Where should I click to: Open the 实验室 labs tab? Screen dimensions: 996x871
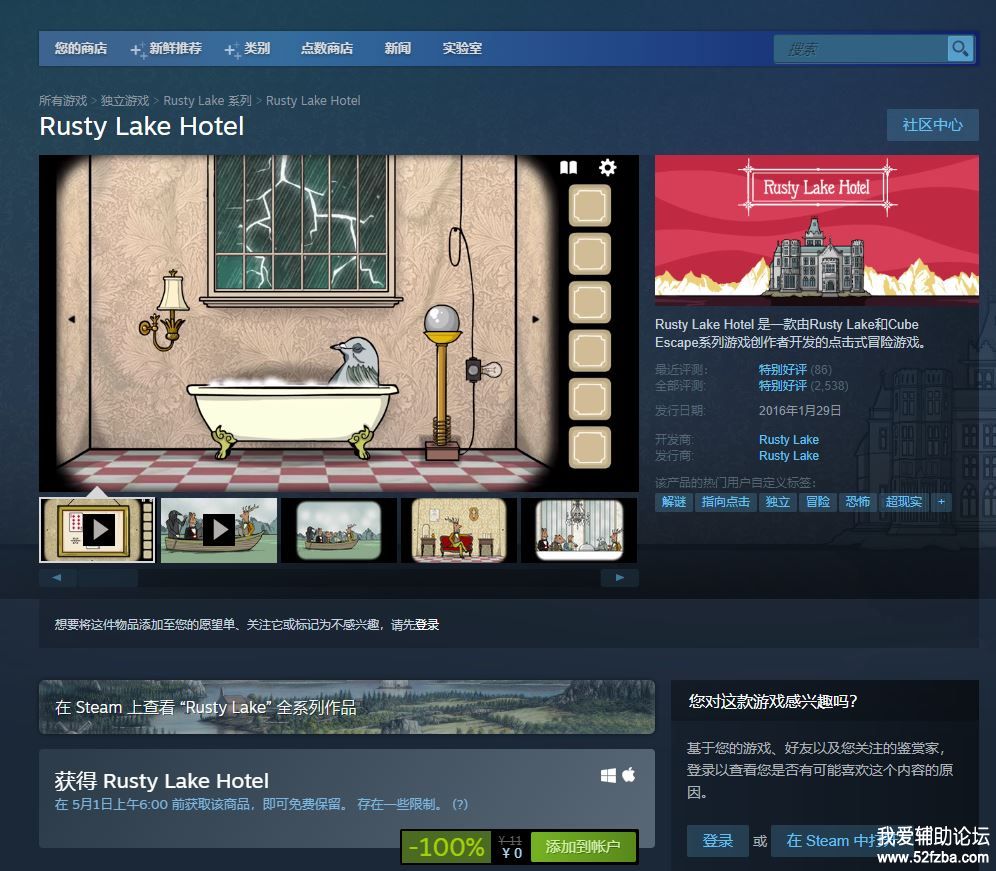pyautogui.click(x=462, y=48)
